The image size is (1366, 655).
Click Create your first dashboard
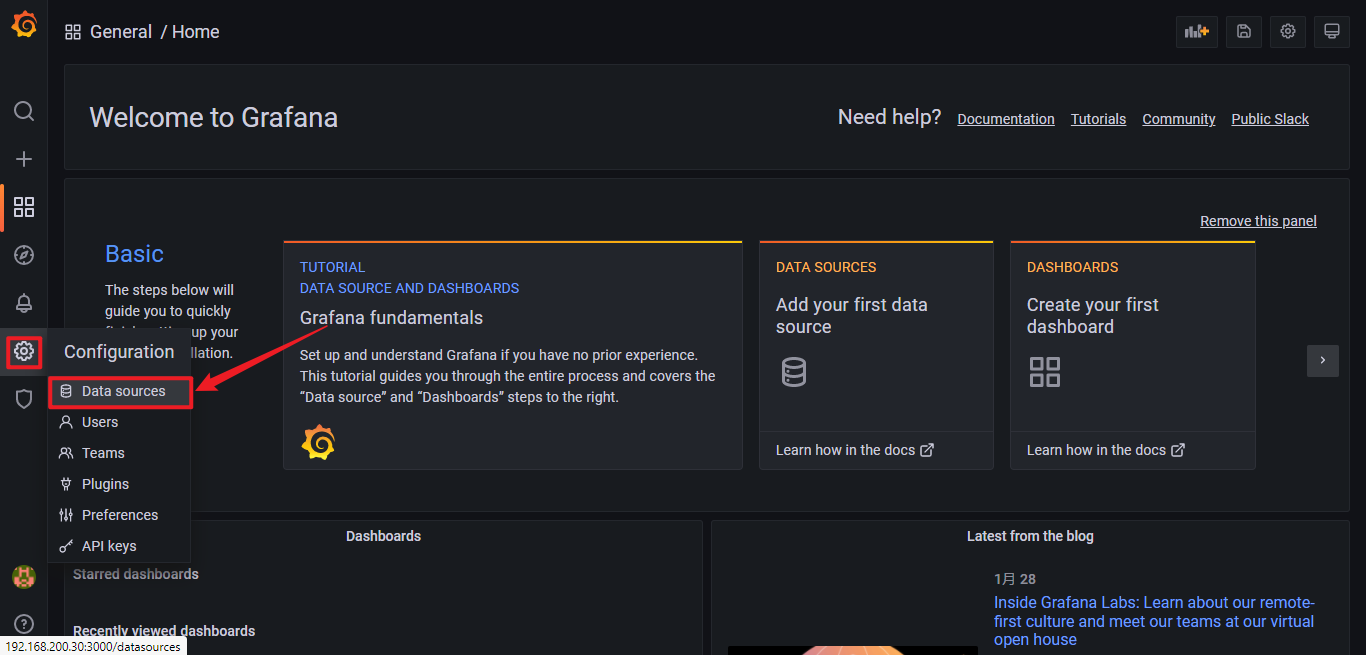pyautogui.click(x=1092, y=316)
